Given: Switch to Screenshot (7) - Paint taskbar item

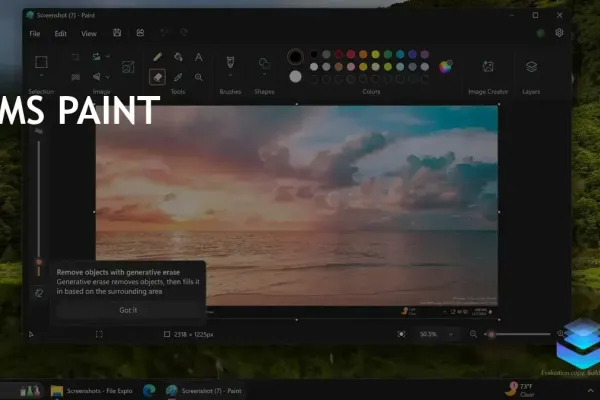Looking at the screenshot, I should [x=204, y=391].
